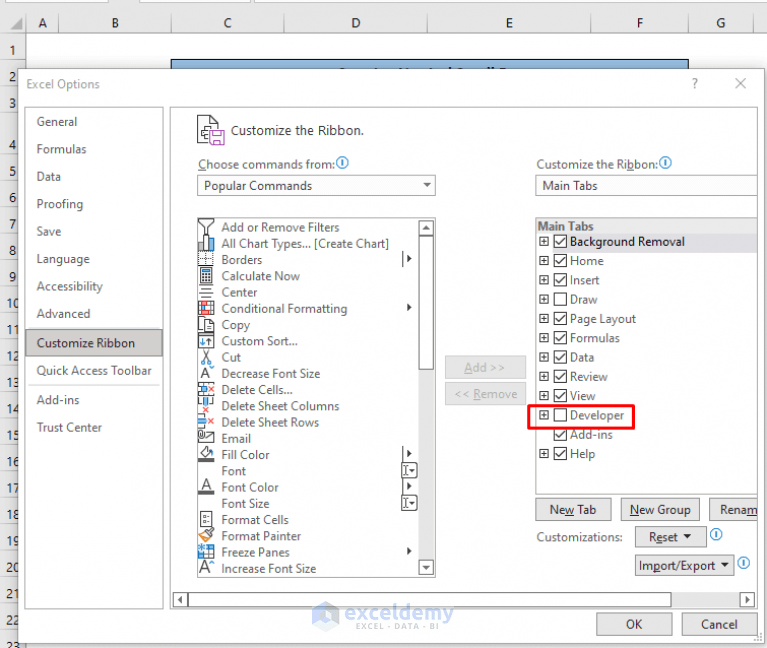Screen dimensions: 767x648
Task: Click the Calculate Now calculator icon
Action: pyautogui.click(x=206, y=276)
